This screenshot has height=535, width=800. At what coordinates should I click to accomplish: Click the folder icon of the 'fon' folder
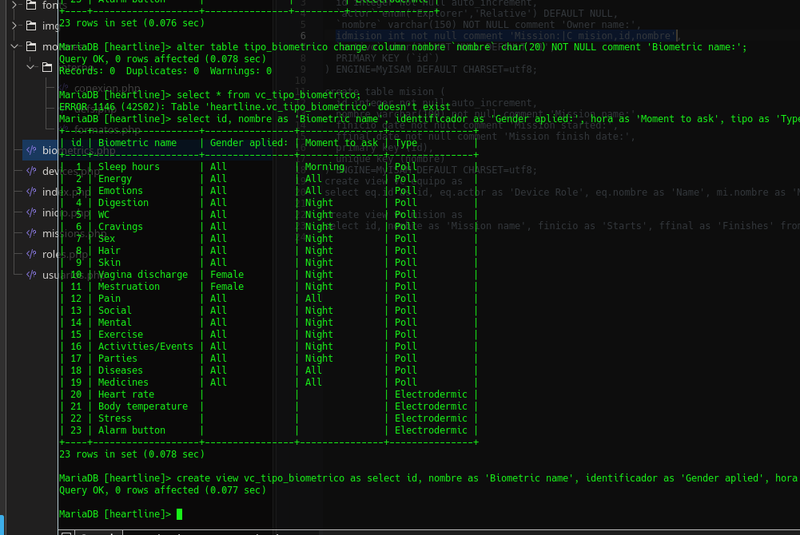click(x=31, y=5)
